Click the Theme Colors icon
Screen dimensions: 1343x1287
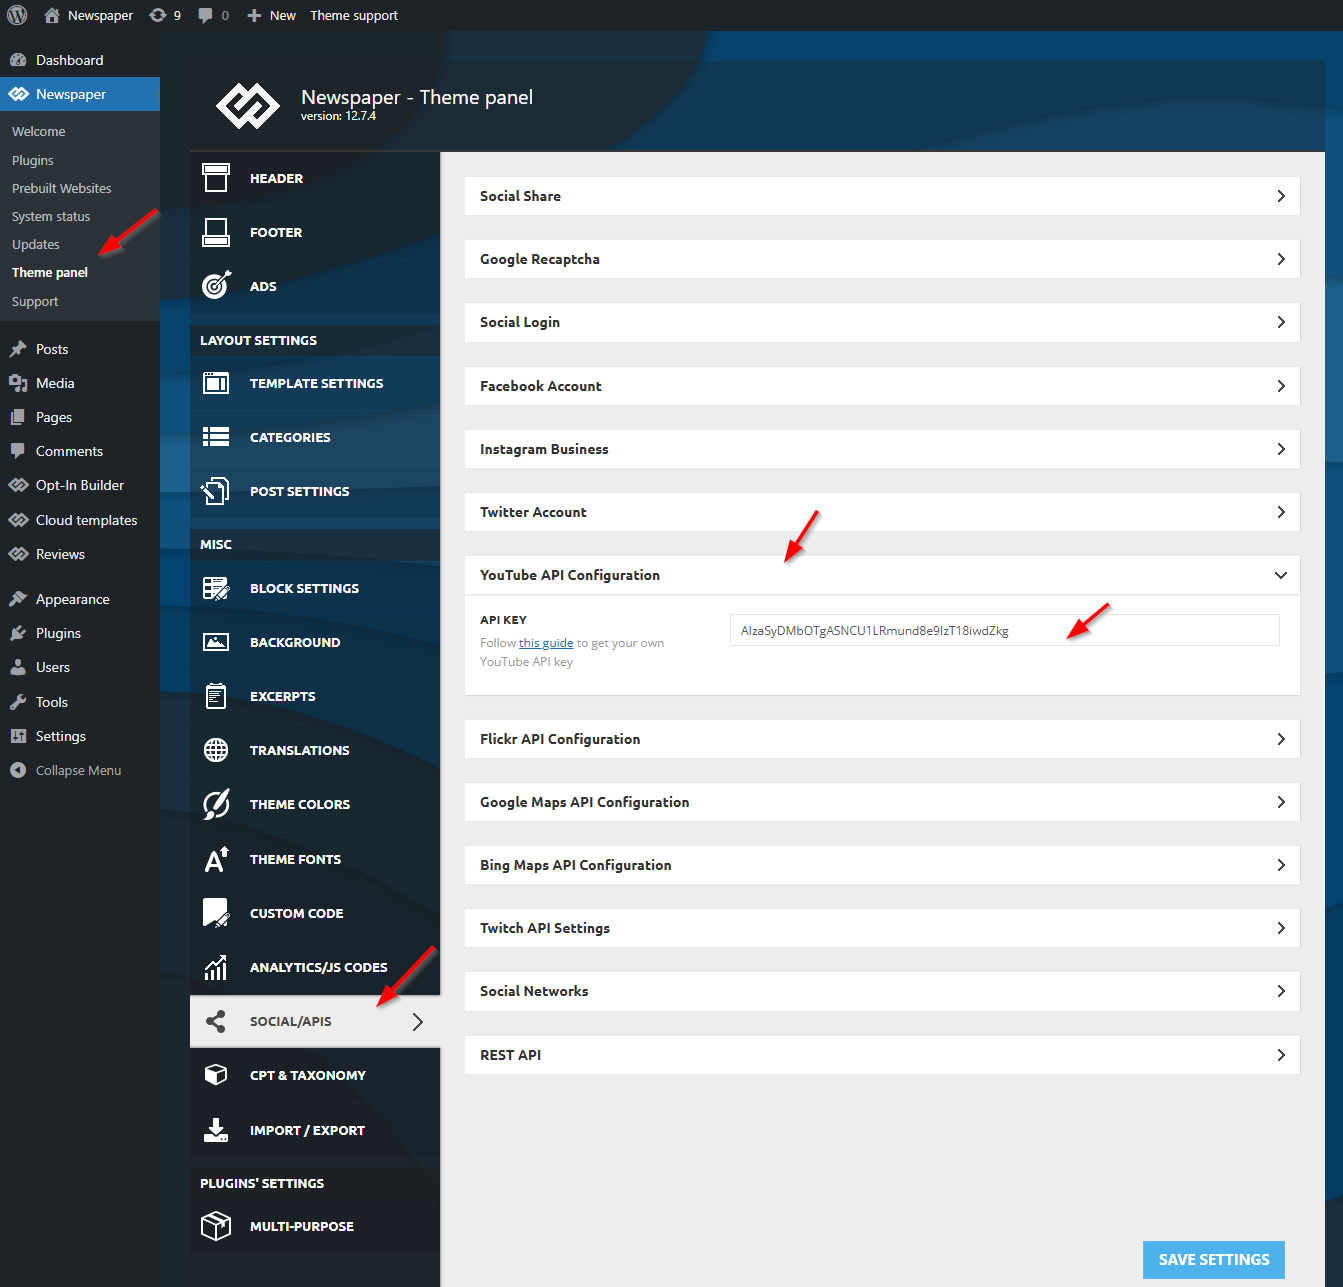(216, 804)
